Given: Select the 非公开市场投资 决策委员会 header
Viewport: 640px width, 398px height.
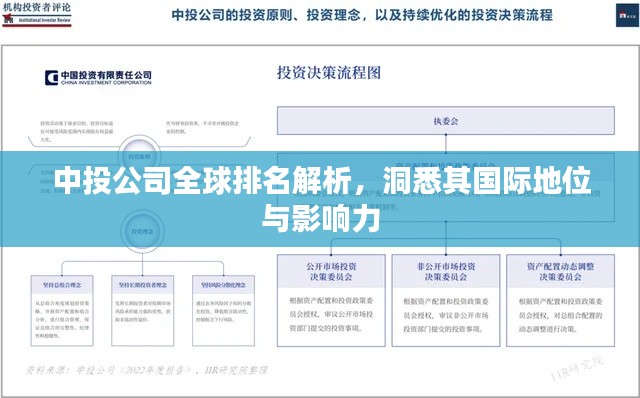Looking at the screenshot, I should 446,271.
